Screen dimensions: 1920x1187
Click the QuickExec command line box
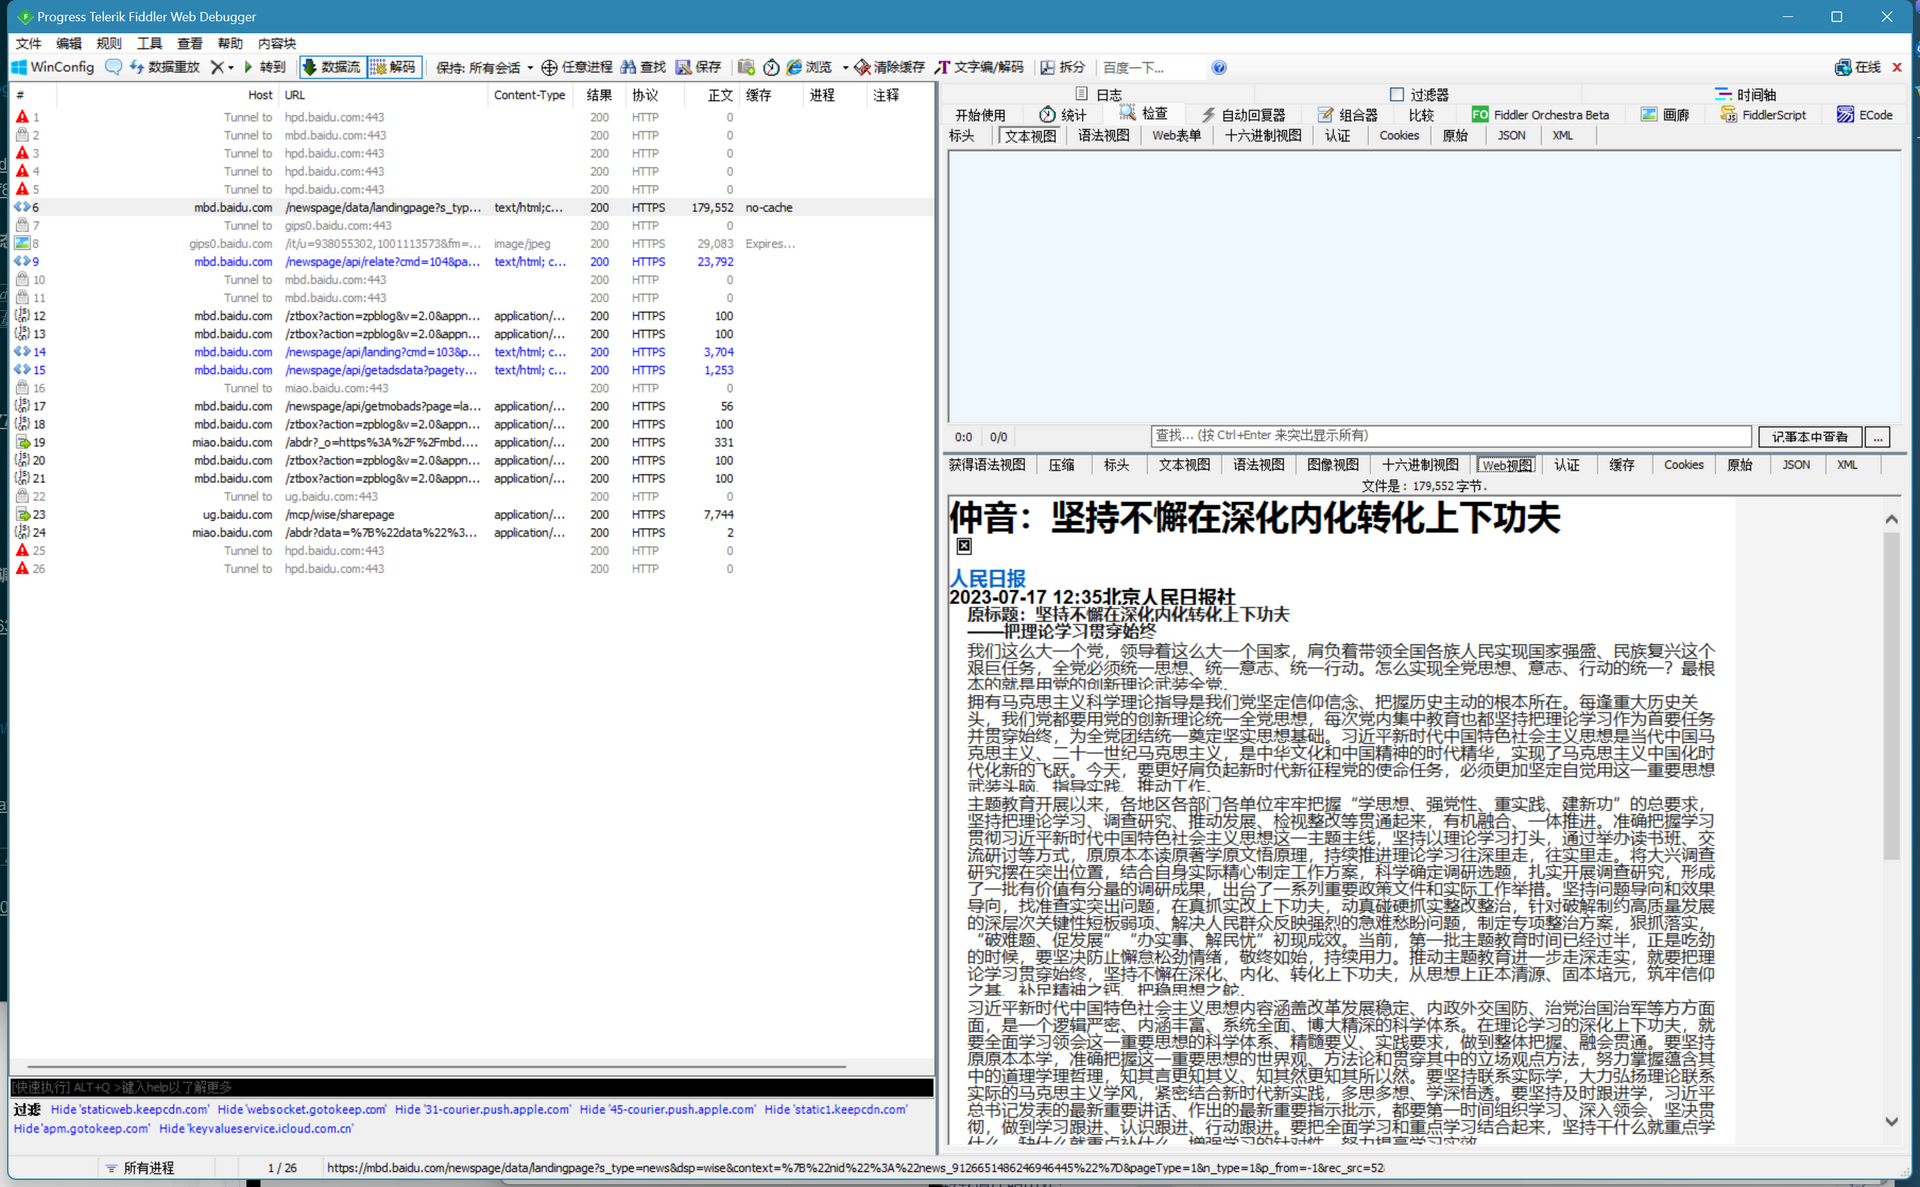(x=472, y=1087)
